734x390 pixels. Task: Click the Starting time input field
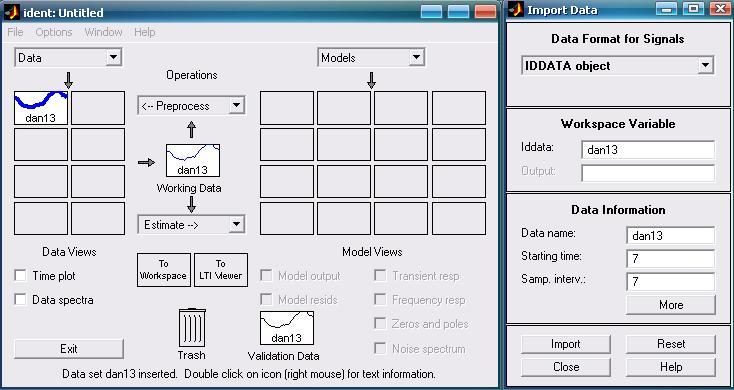pos(670,258)
